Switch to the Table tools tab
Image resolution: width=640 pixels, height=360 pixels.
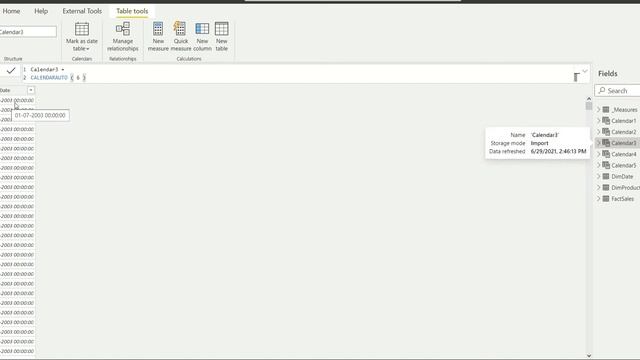[132, 11]
